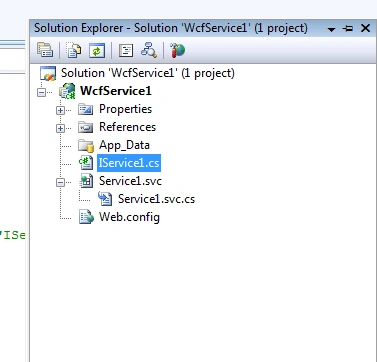Click the References folder icon
The height and width of the screenshot is (362, 377).
(x=86, y=127)
